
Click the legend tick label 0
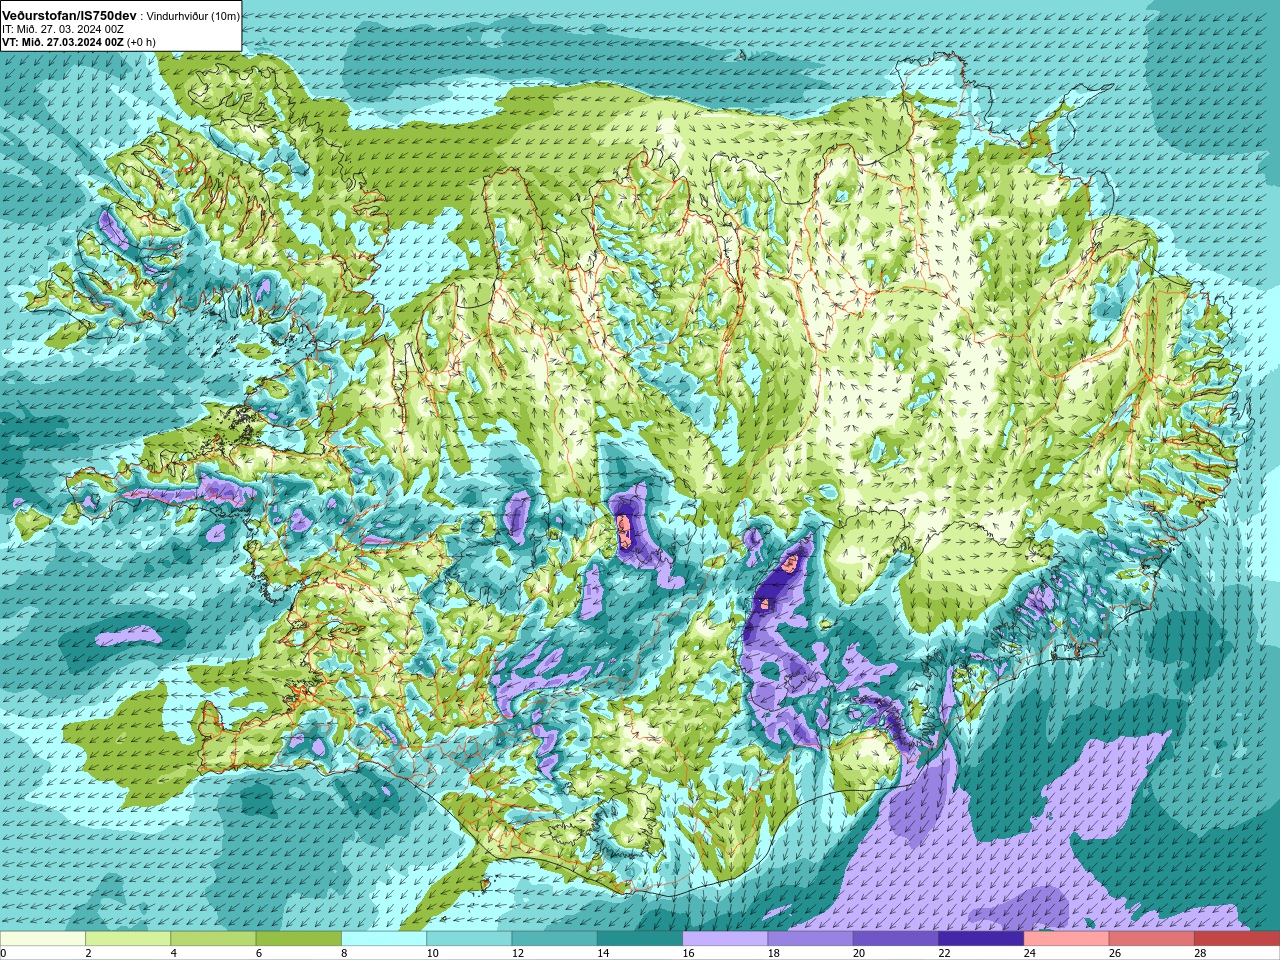pos(3,953)
